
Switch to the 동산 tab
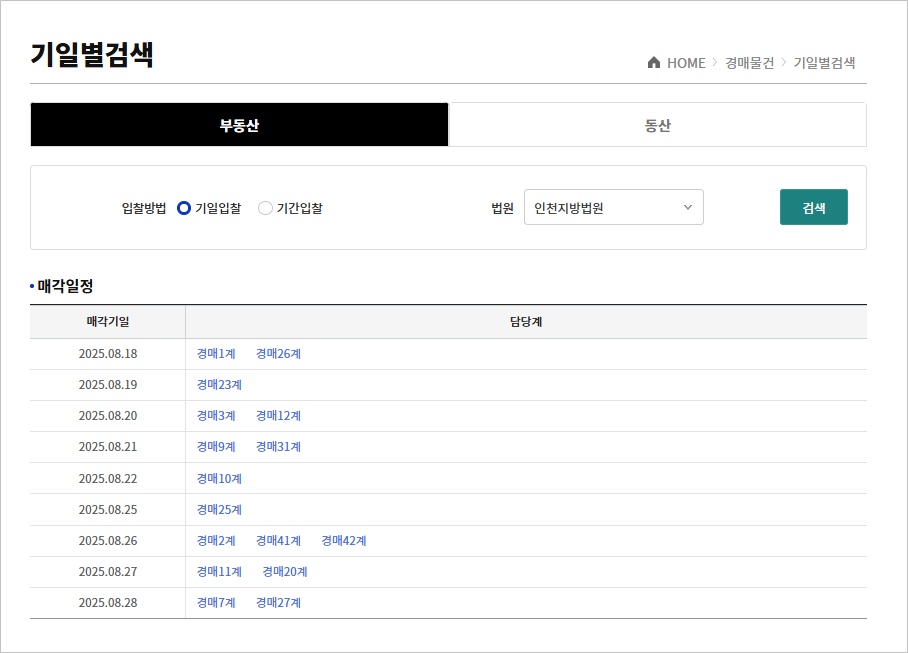coord(657,125)
